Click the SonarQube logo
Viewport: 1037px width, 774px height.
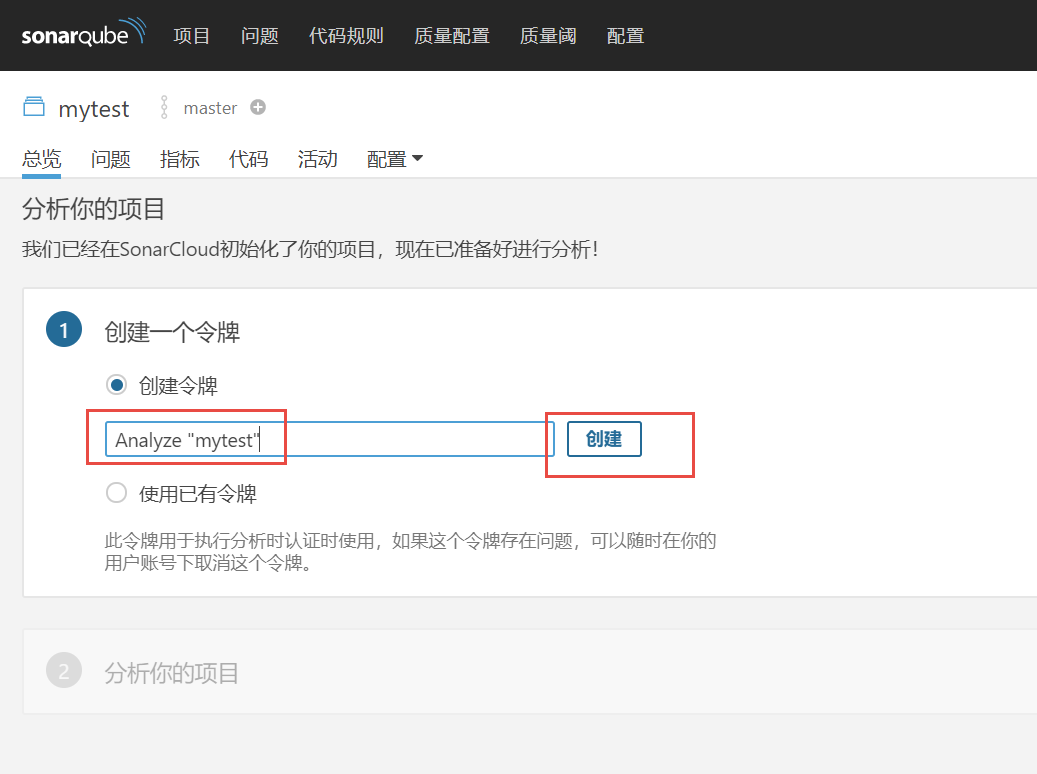pyautogui.click(x=83, y=35)
